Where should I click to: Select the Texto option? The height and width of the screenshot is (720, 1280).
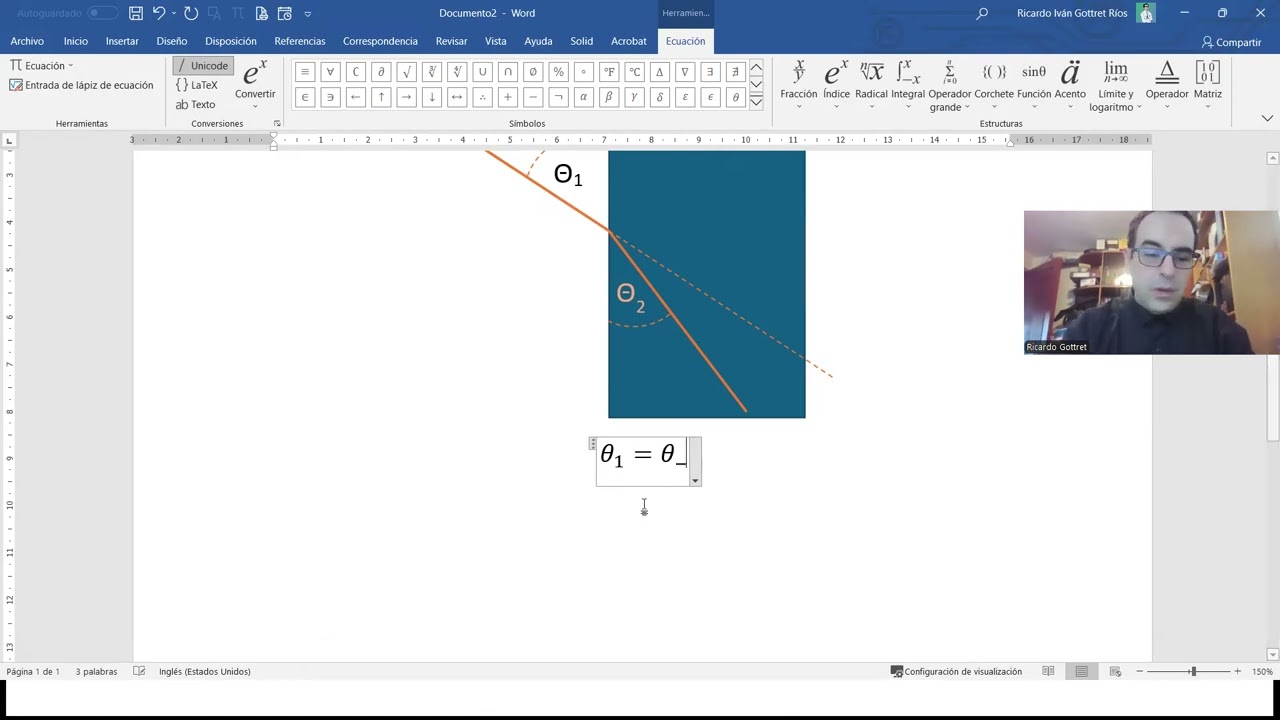196,104
